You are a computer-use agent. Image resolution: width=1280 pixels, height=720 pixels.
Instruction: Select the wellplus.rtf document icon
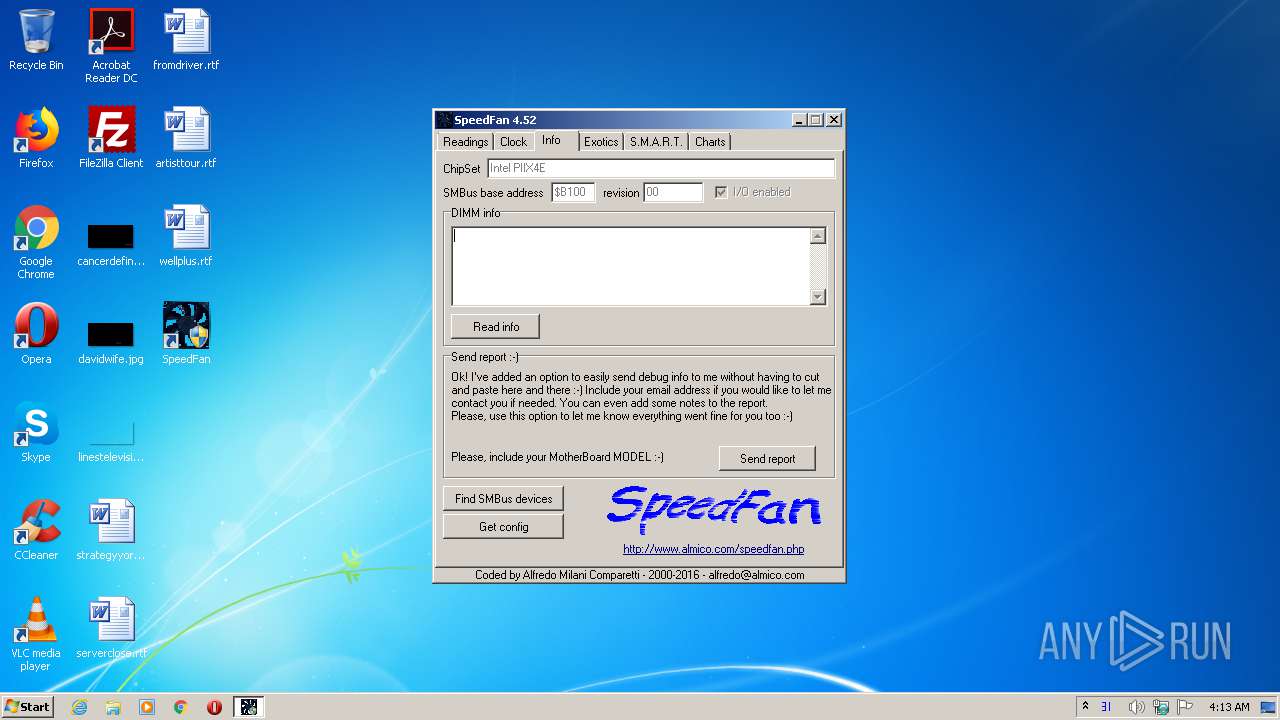click(186, 236)
